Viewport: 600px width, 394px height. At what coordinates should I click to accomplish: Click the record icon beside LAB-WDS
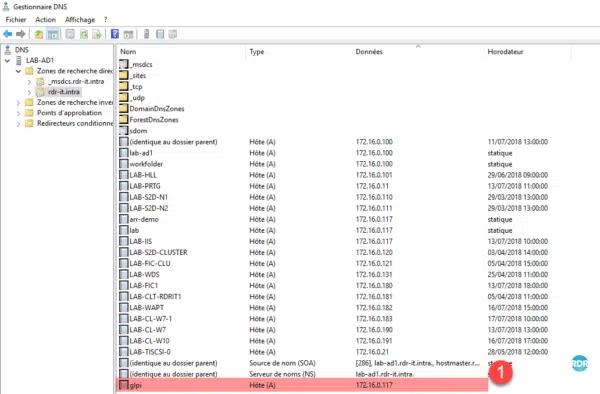[x=124, y=274]
